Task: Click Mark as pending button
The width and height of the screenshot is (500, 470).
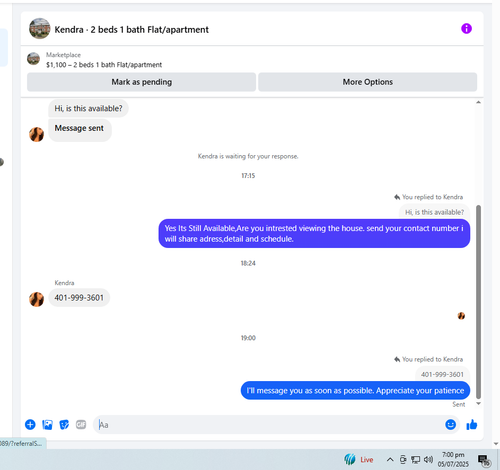Action: 141,82
